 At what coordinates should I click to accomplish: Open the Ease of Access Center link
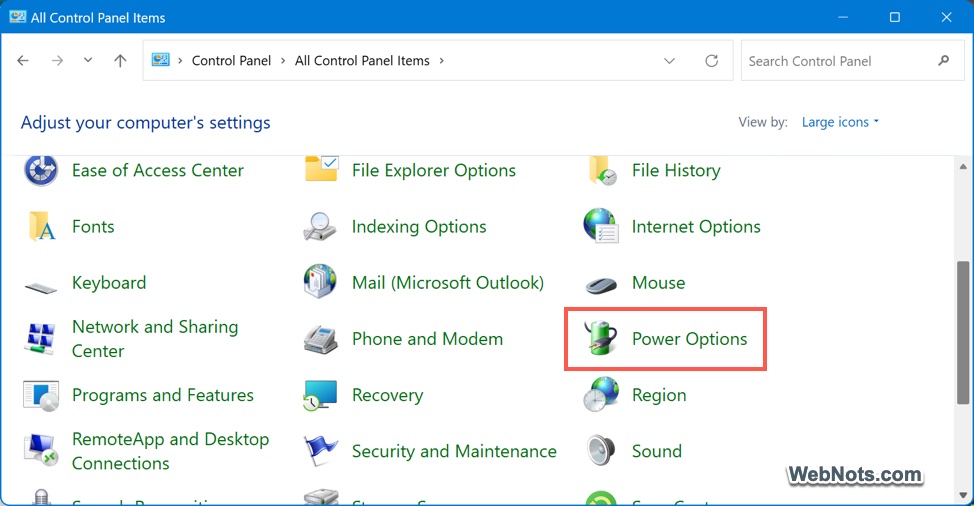pyautogui.click(x=158, y=170)
